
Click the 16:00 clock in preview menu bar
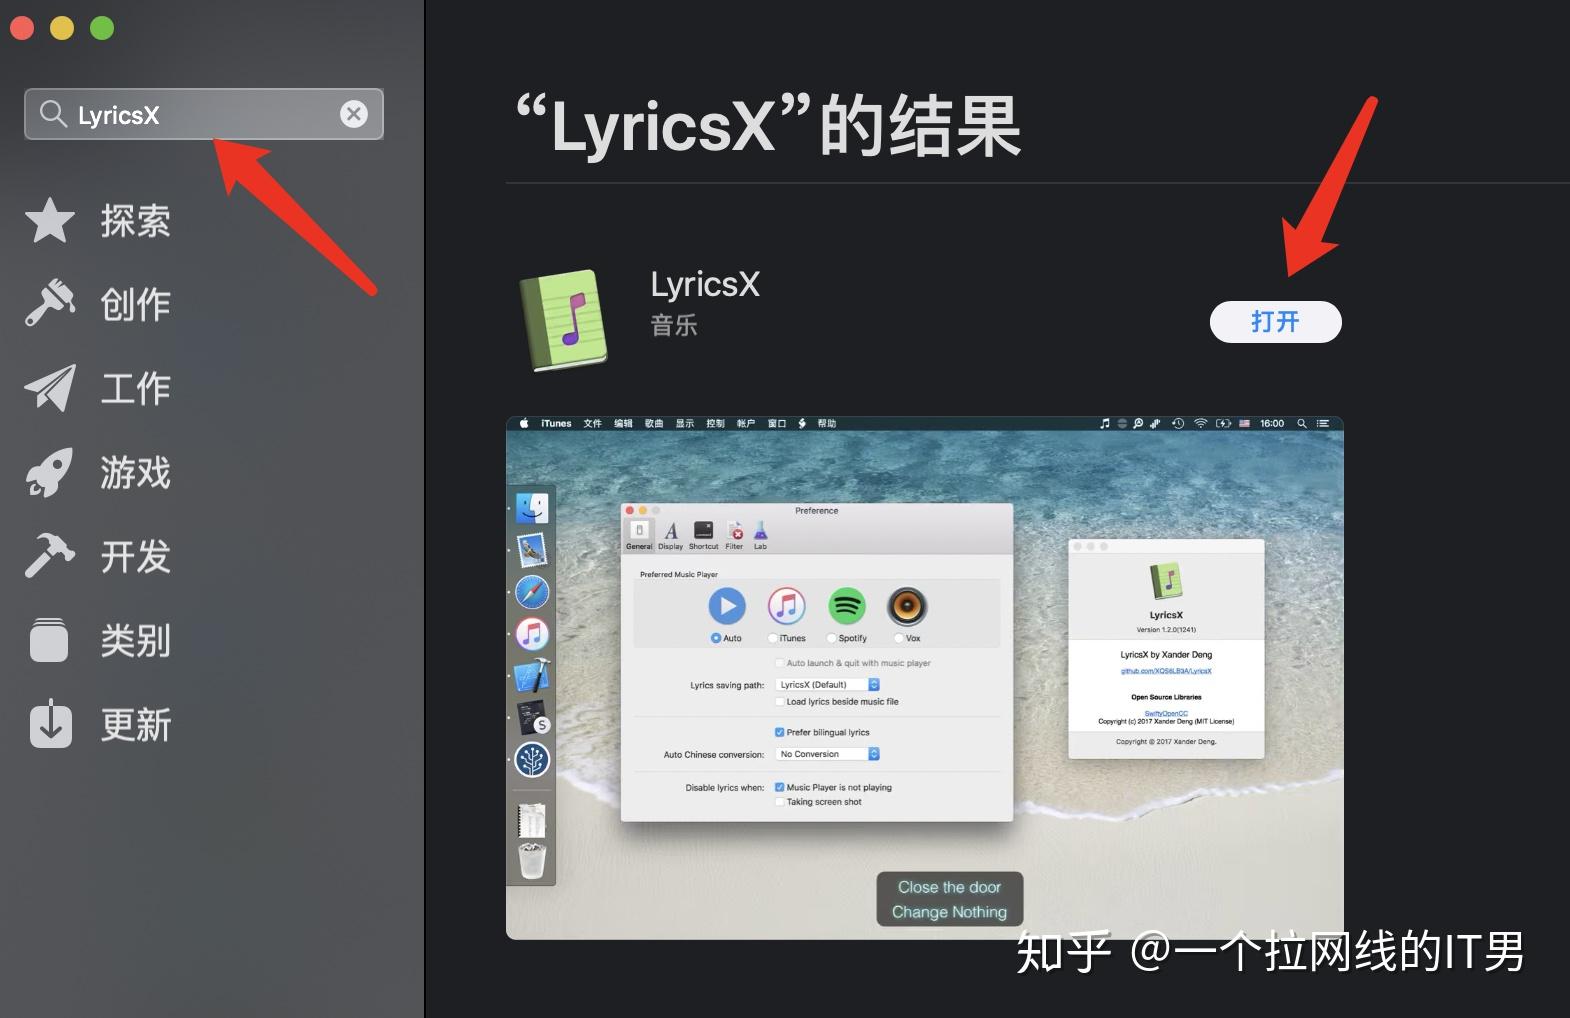pyautogui.click(x=1272, y=423)
